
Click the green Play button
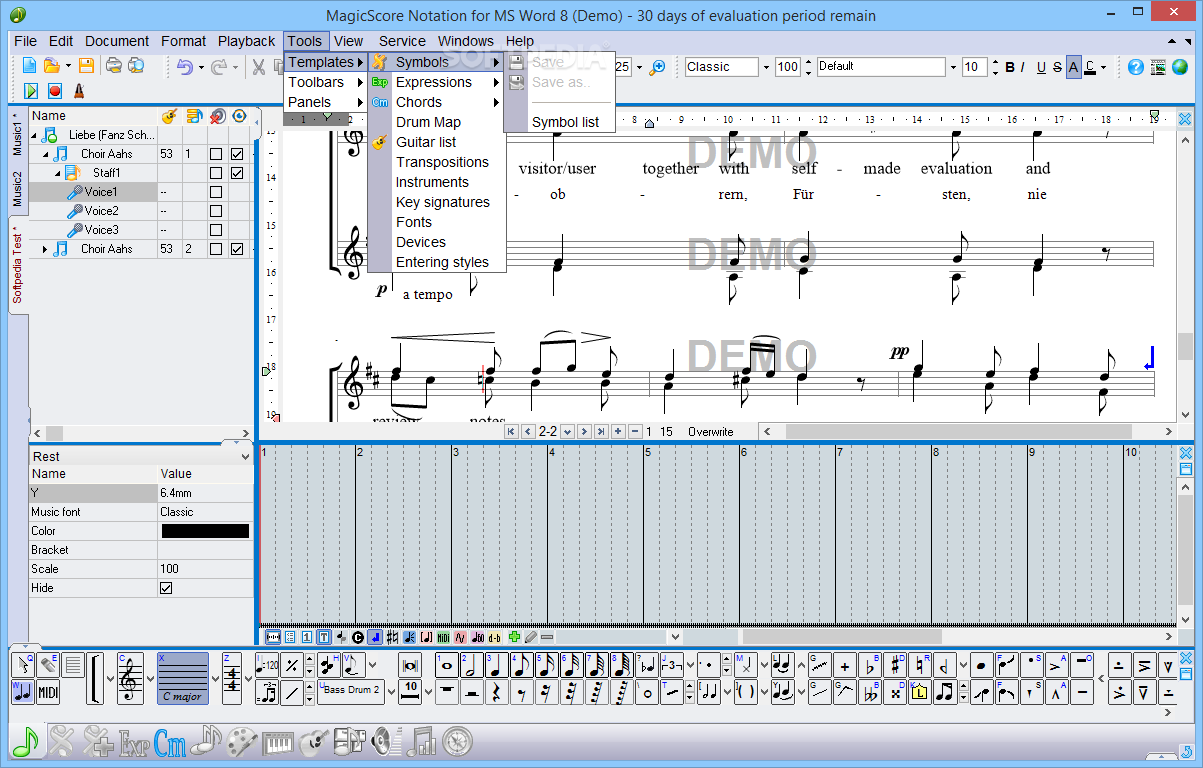point(30,91)
